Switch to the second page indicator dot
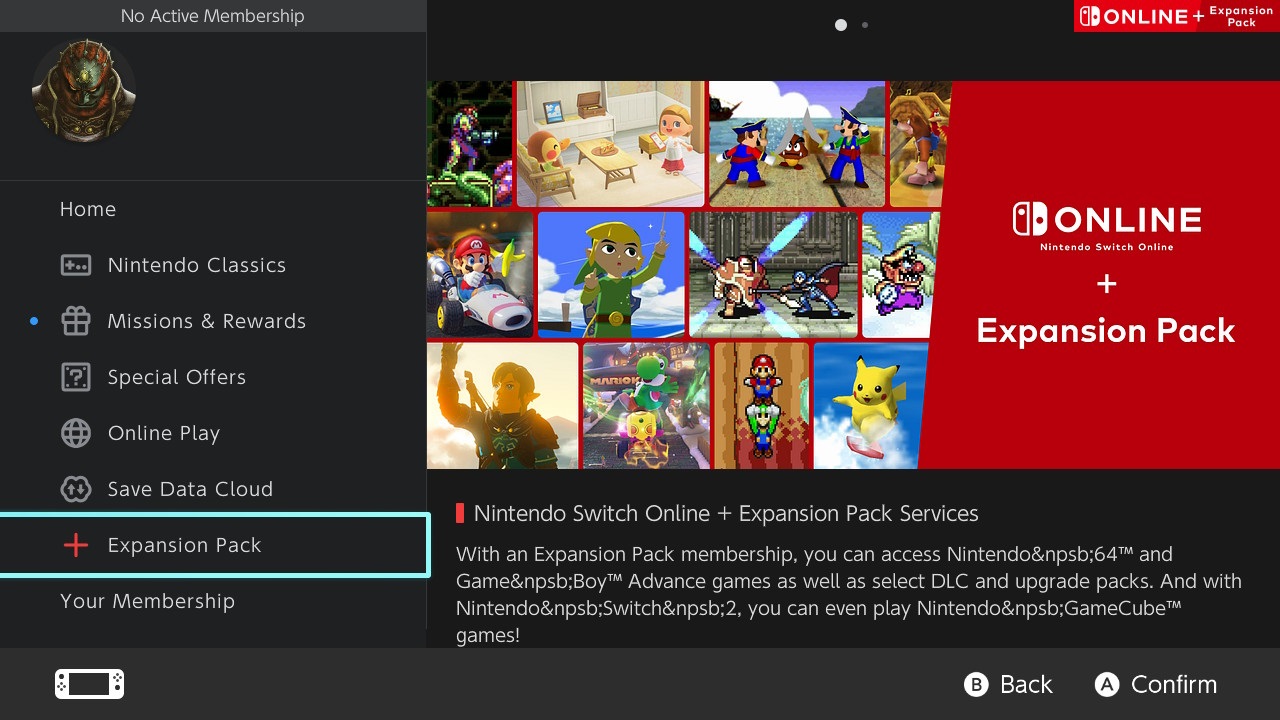This screenshot has height=720, width=1280. [x=865, y=25]
